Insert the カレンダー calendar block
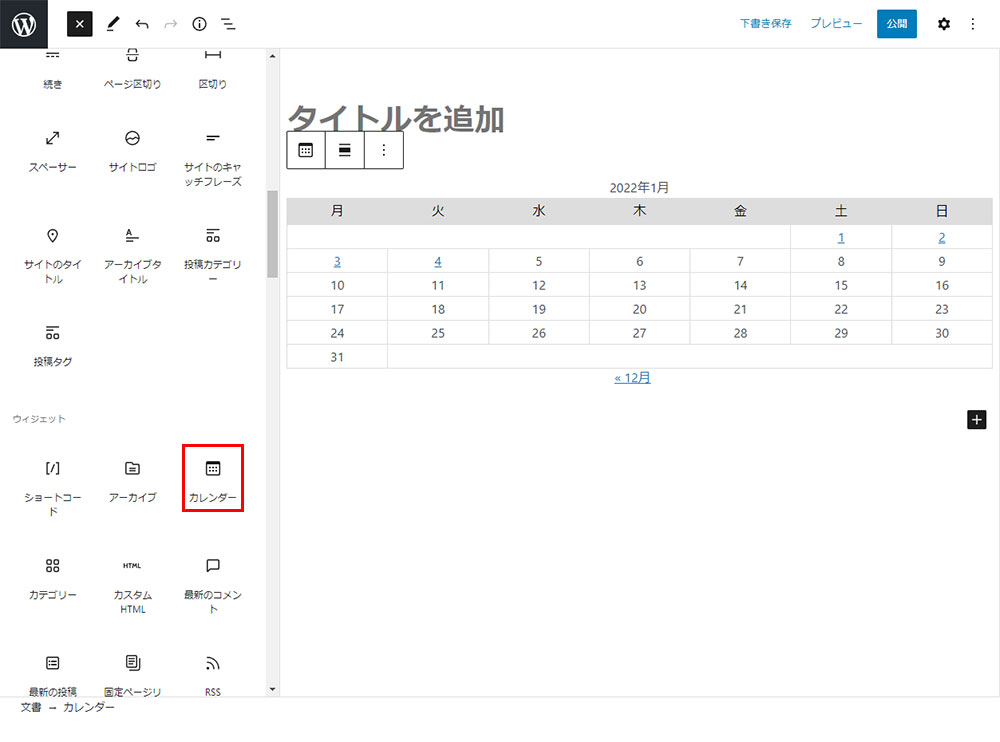This screenshot has width=1000, height=742. pos(213,479)
